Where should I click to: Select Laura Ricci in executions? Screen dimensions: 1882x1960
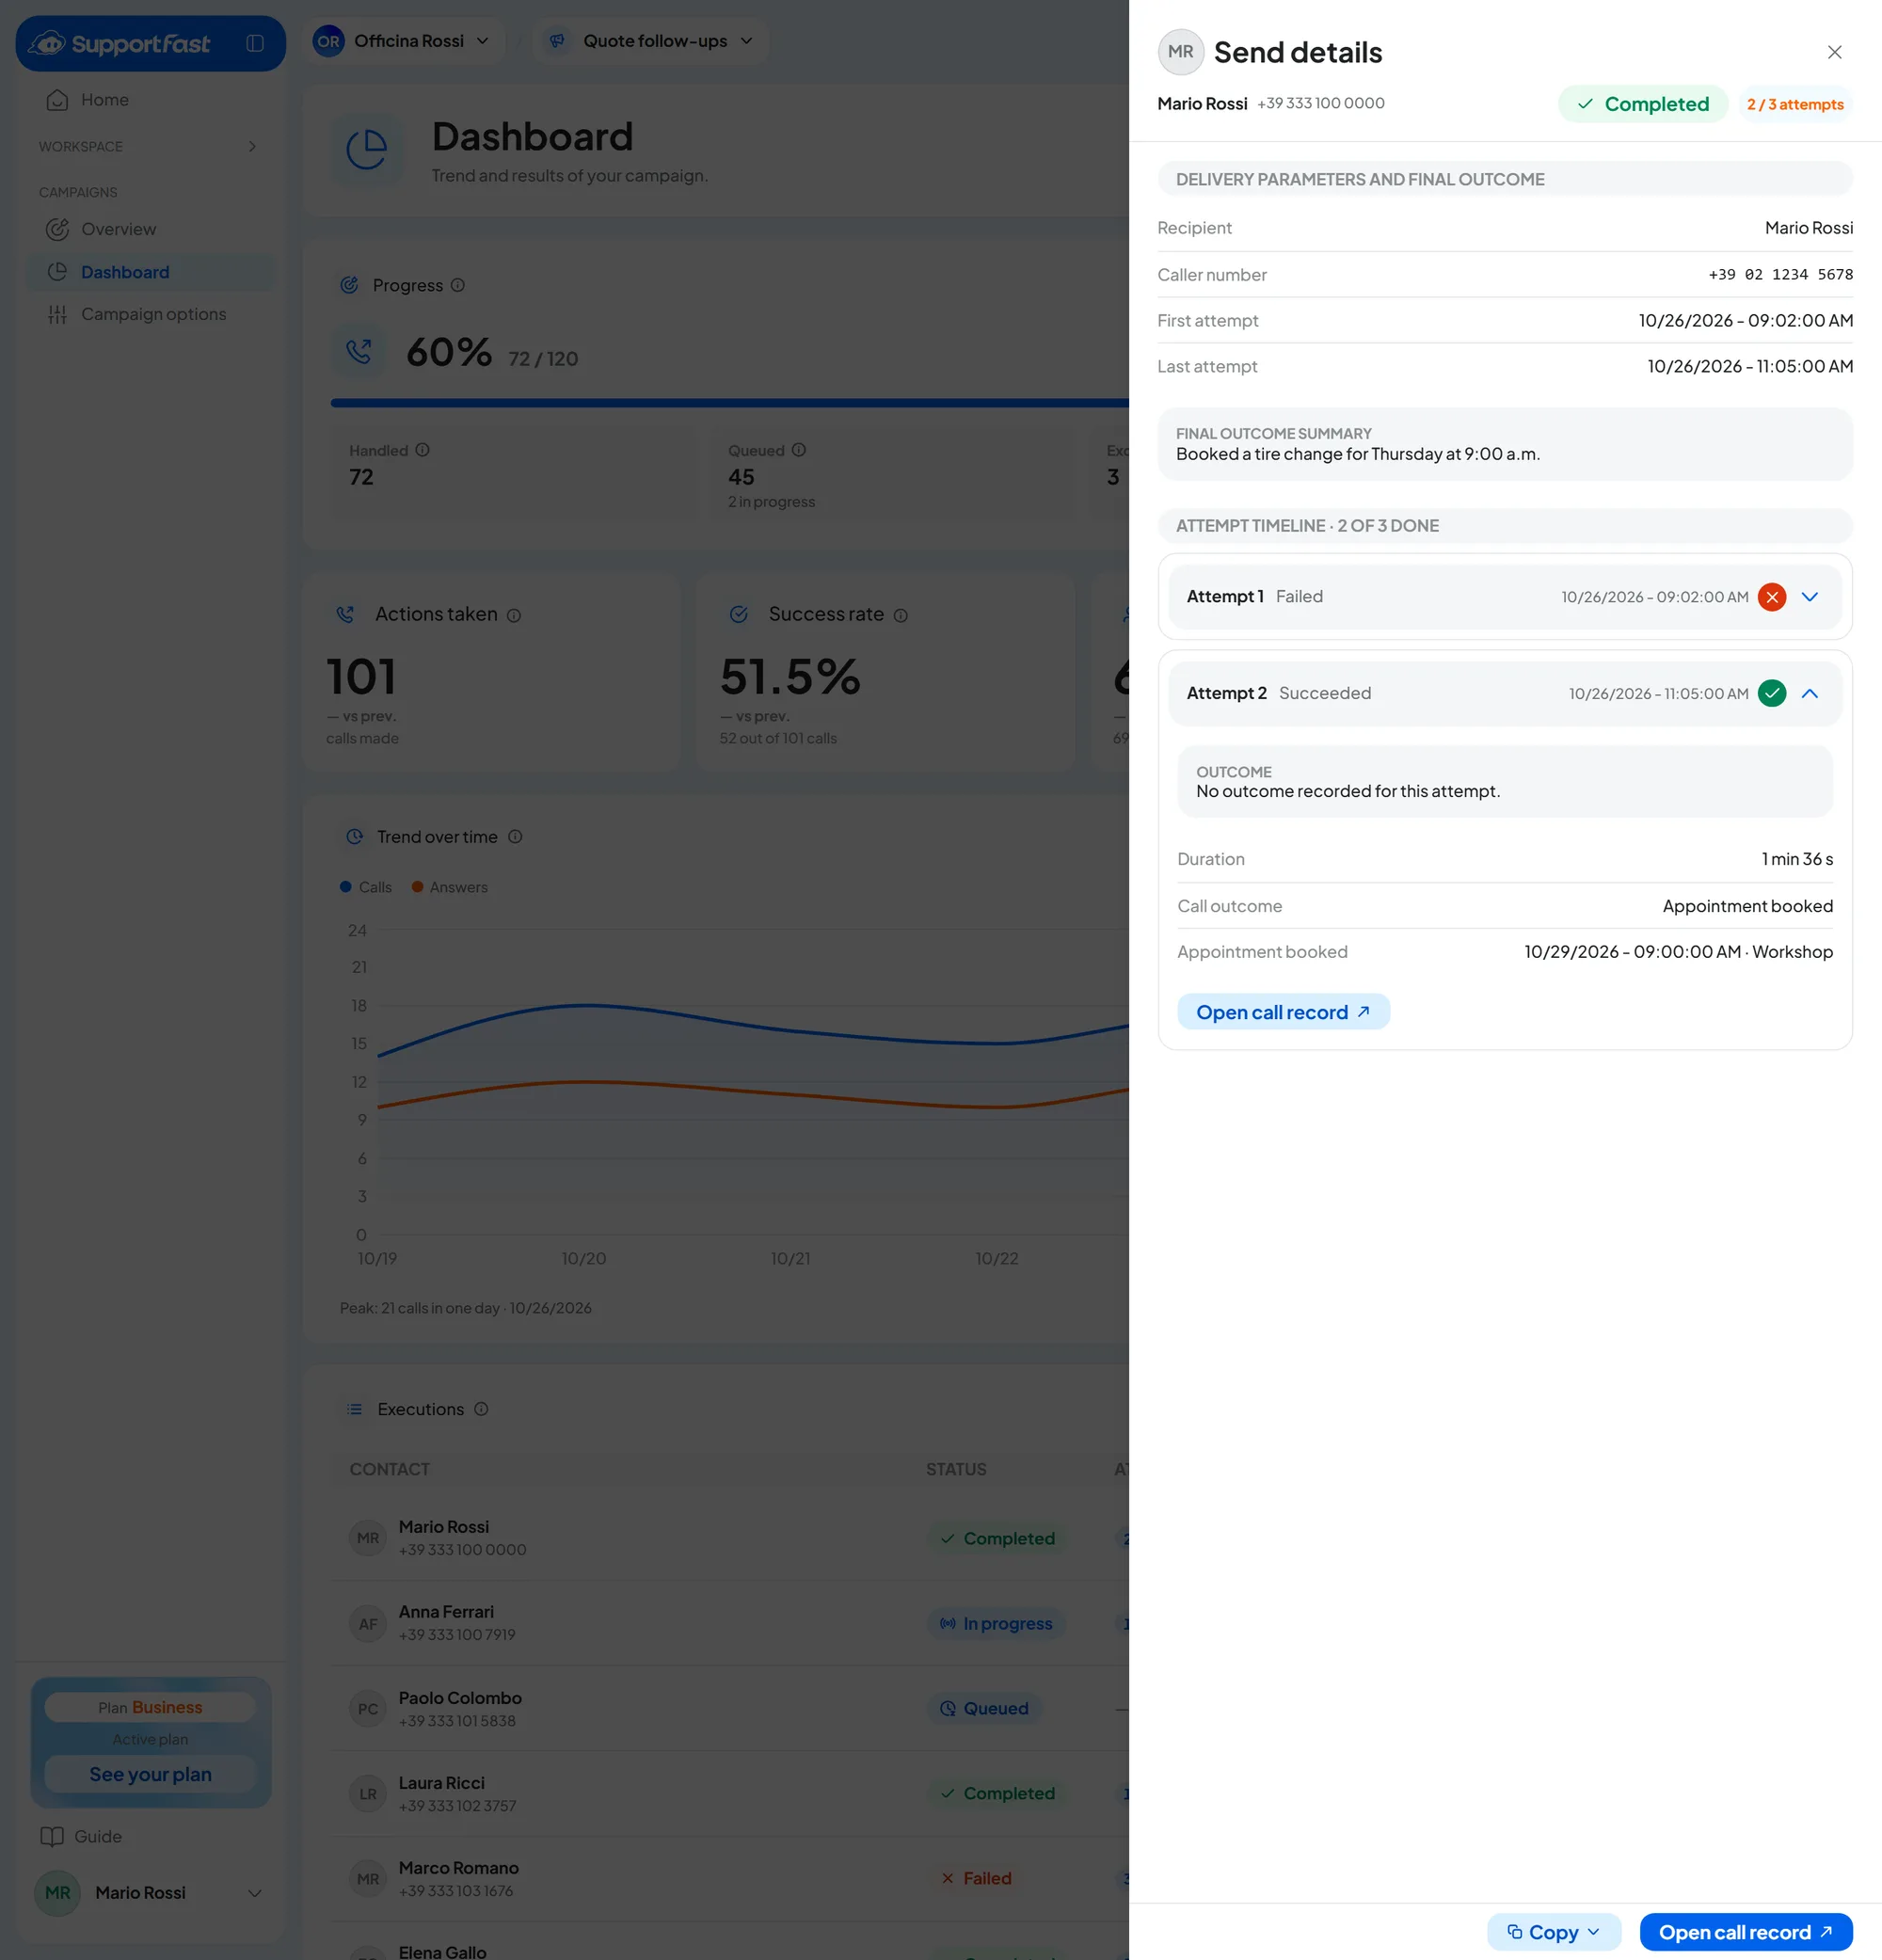pyautogui.click(x=730, y=1793)
